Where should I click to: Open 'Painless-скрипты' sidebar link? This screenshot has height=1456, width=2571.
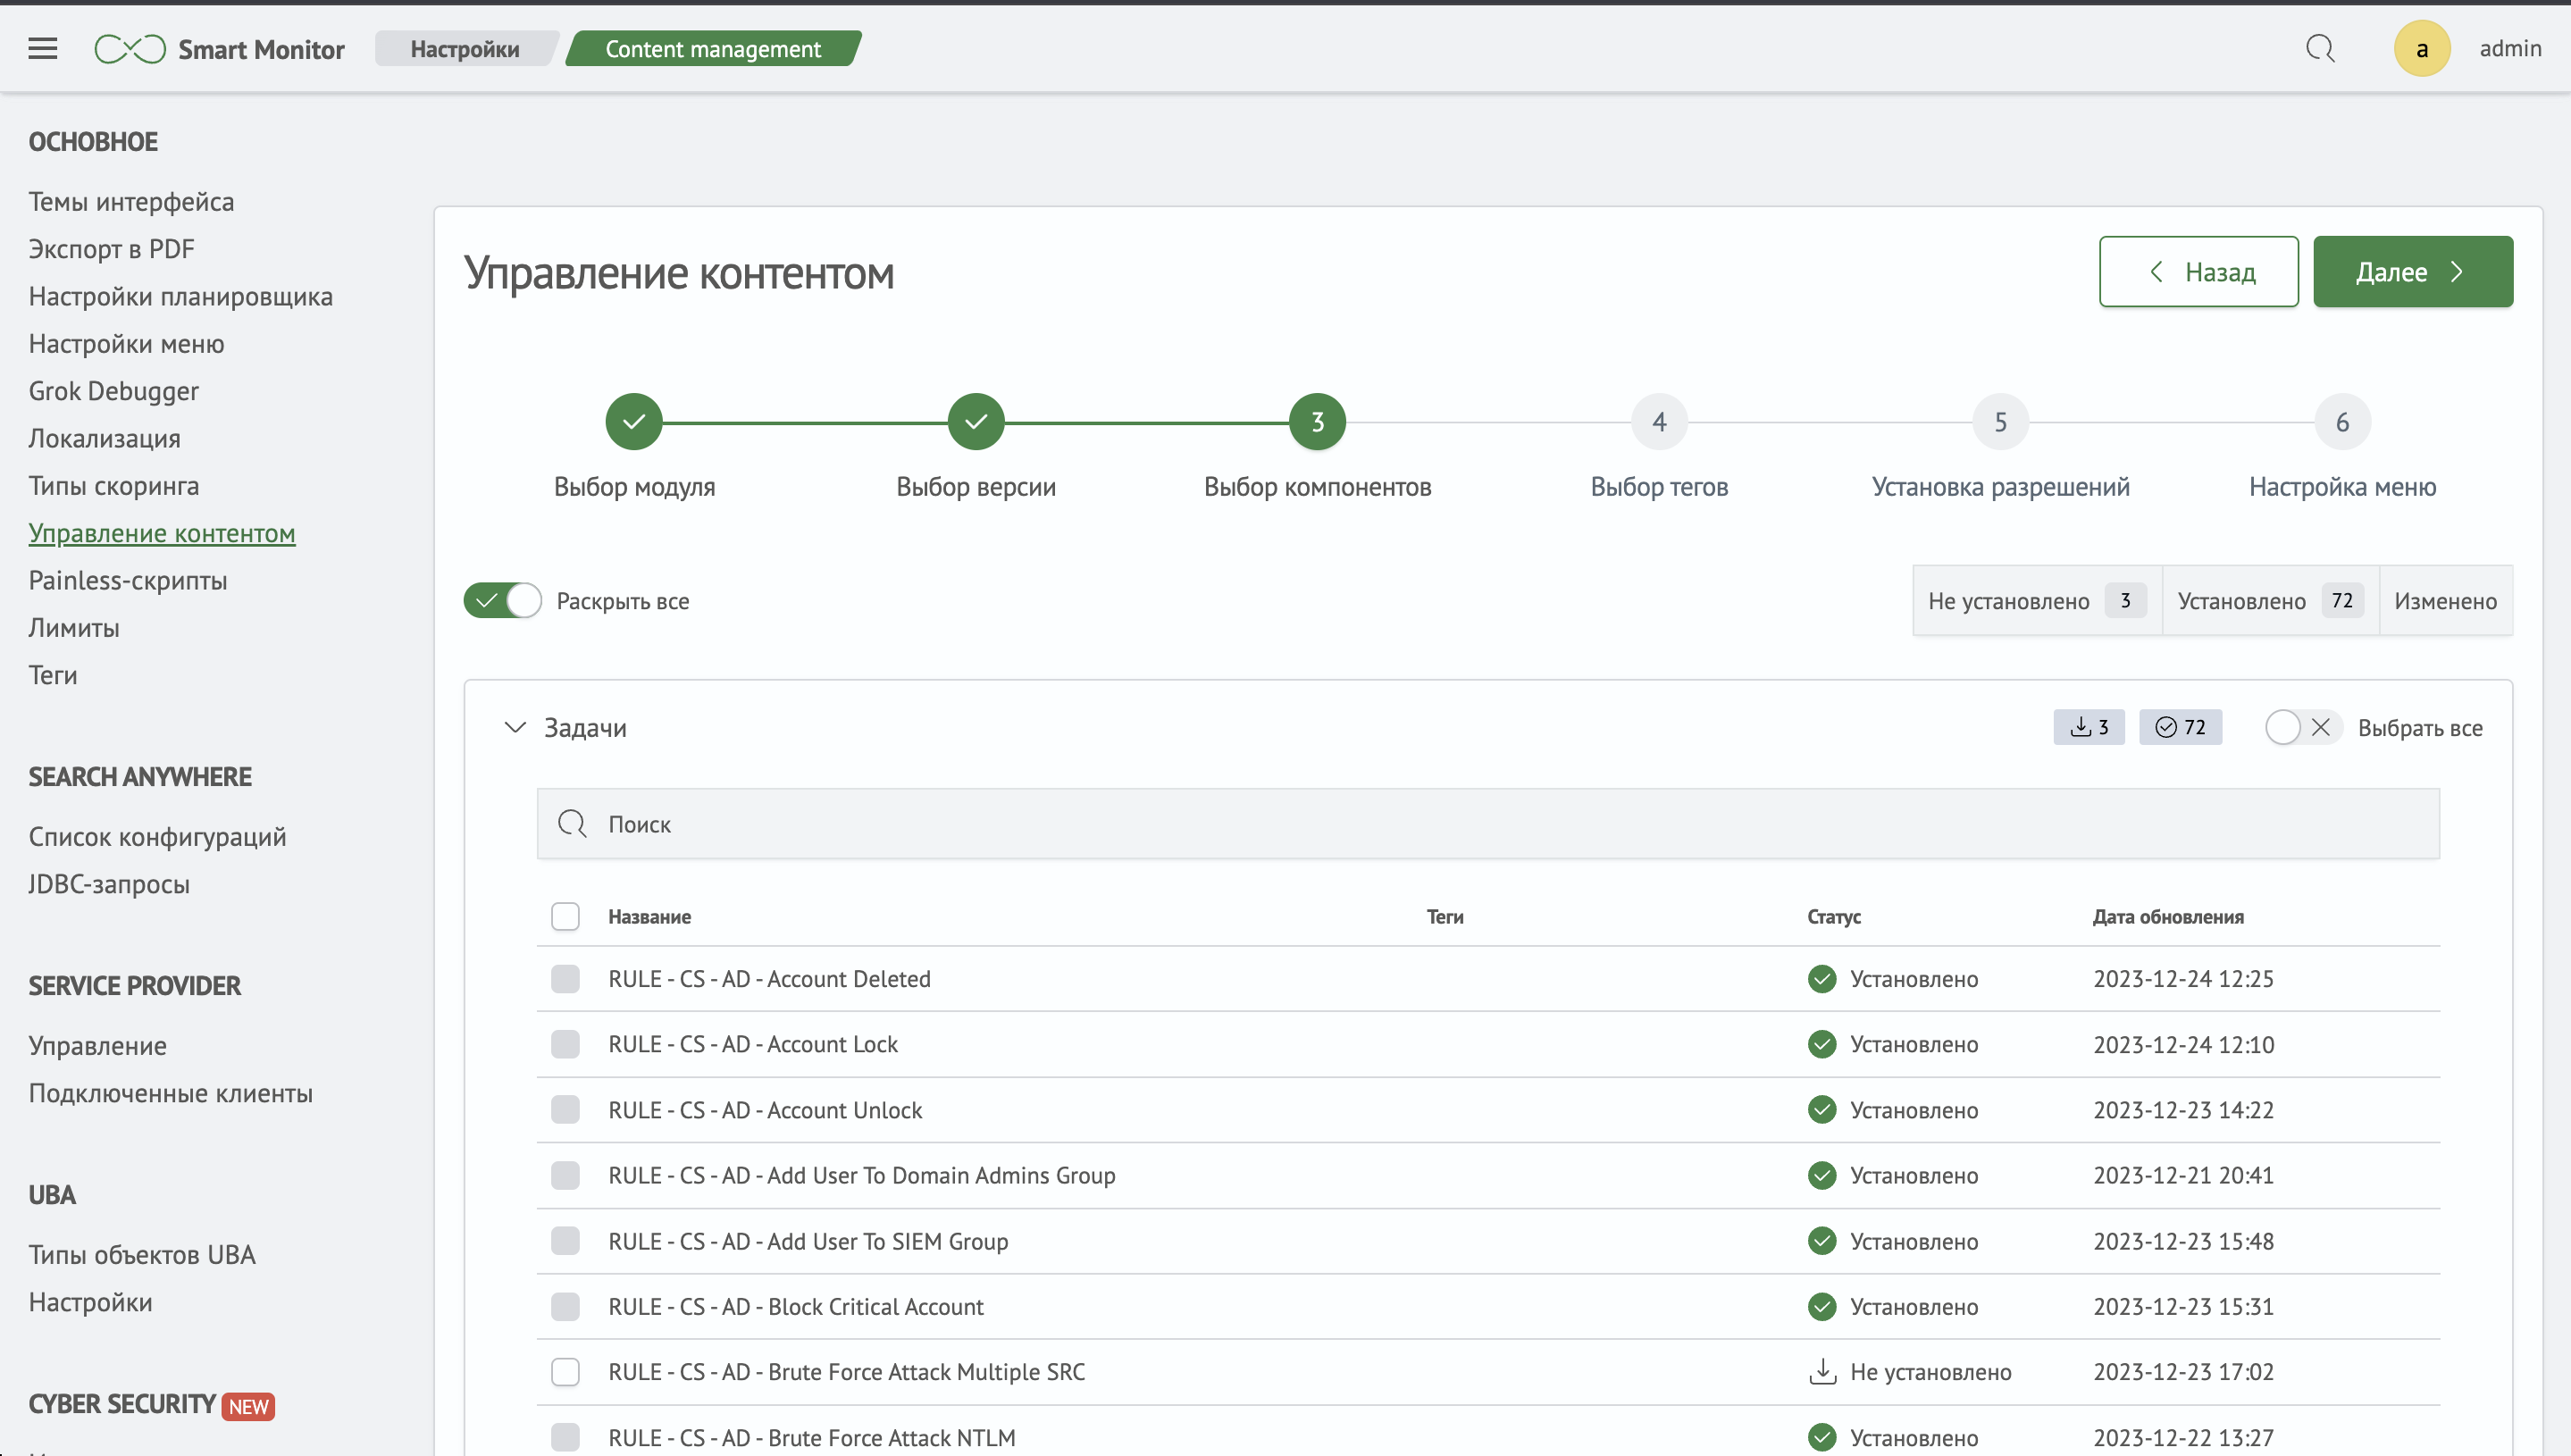pos(128,580)
